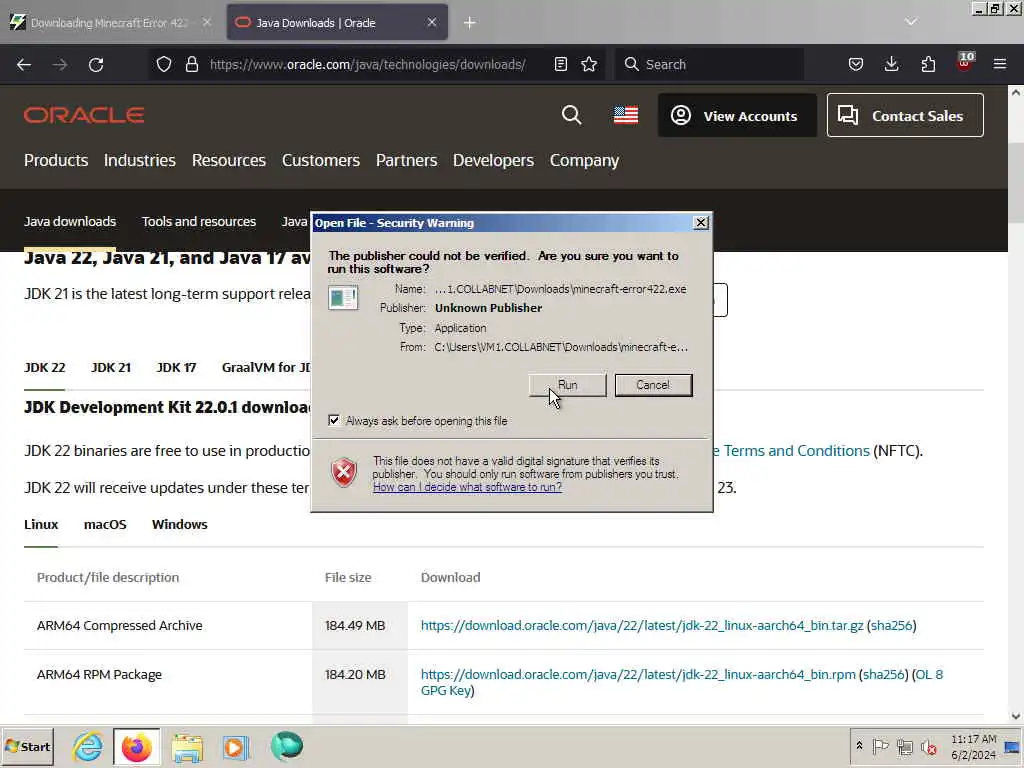Open sha256 link for ARM64 RPM Package
Screen dimensions: 1024x768
pos(884,674)
